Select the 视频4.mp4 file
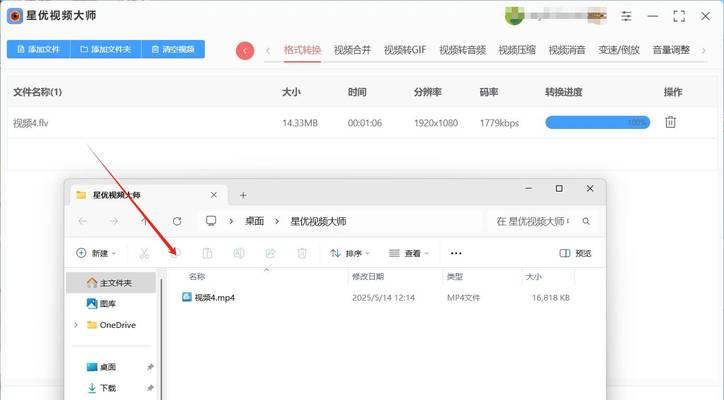The height and width of the screenshot is (400, 724). (208, 297)
